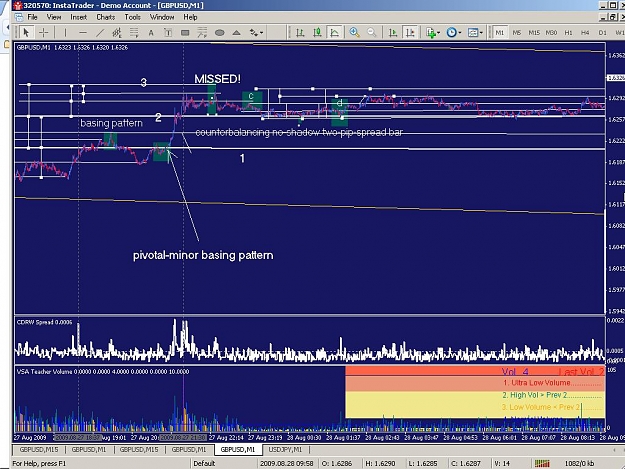
Task: Switch to Line Chart display
Action: click(x=334, y=33)
